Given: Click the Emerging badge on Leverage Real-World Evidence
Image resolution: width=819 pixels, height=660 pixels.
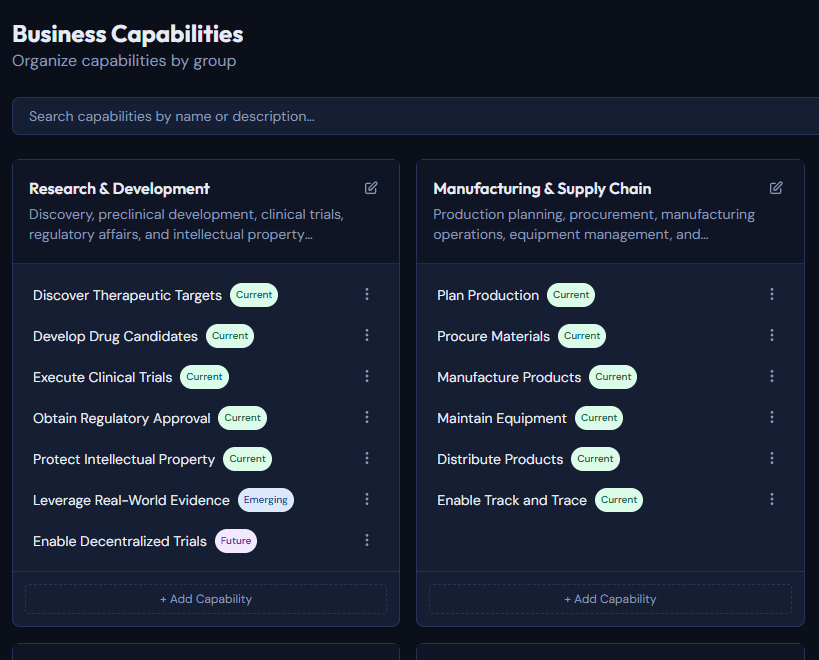Looking at the screenshot, I should pos(266,499).
